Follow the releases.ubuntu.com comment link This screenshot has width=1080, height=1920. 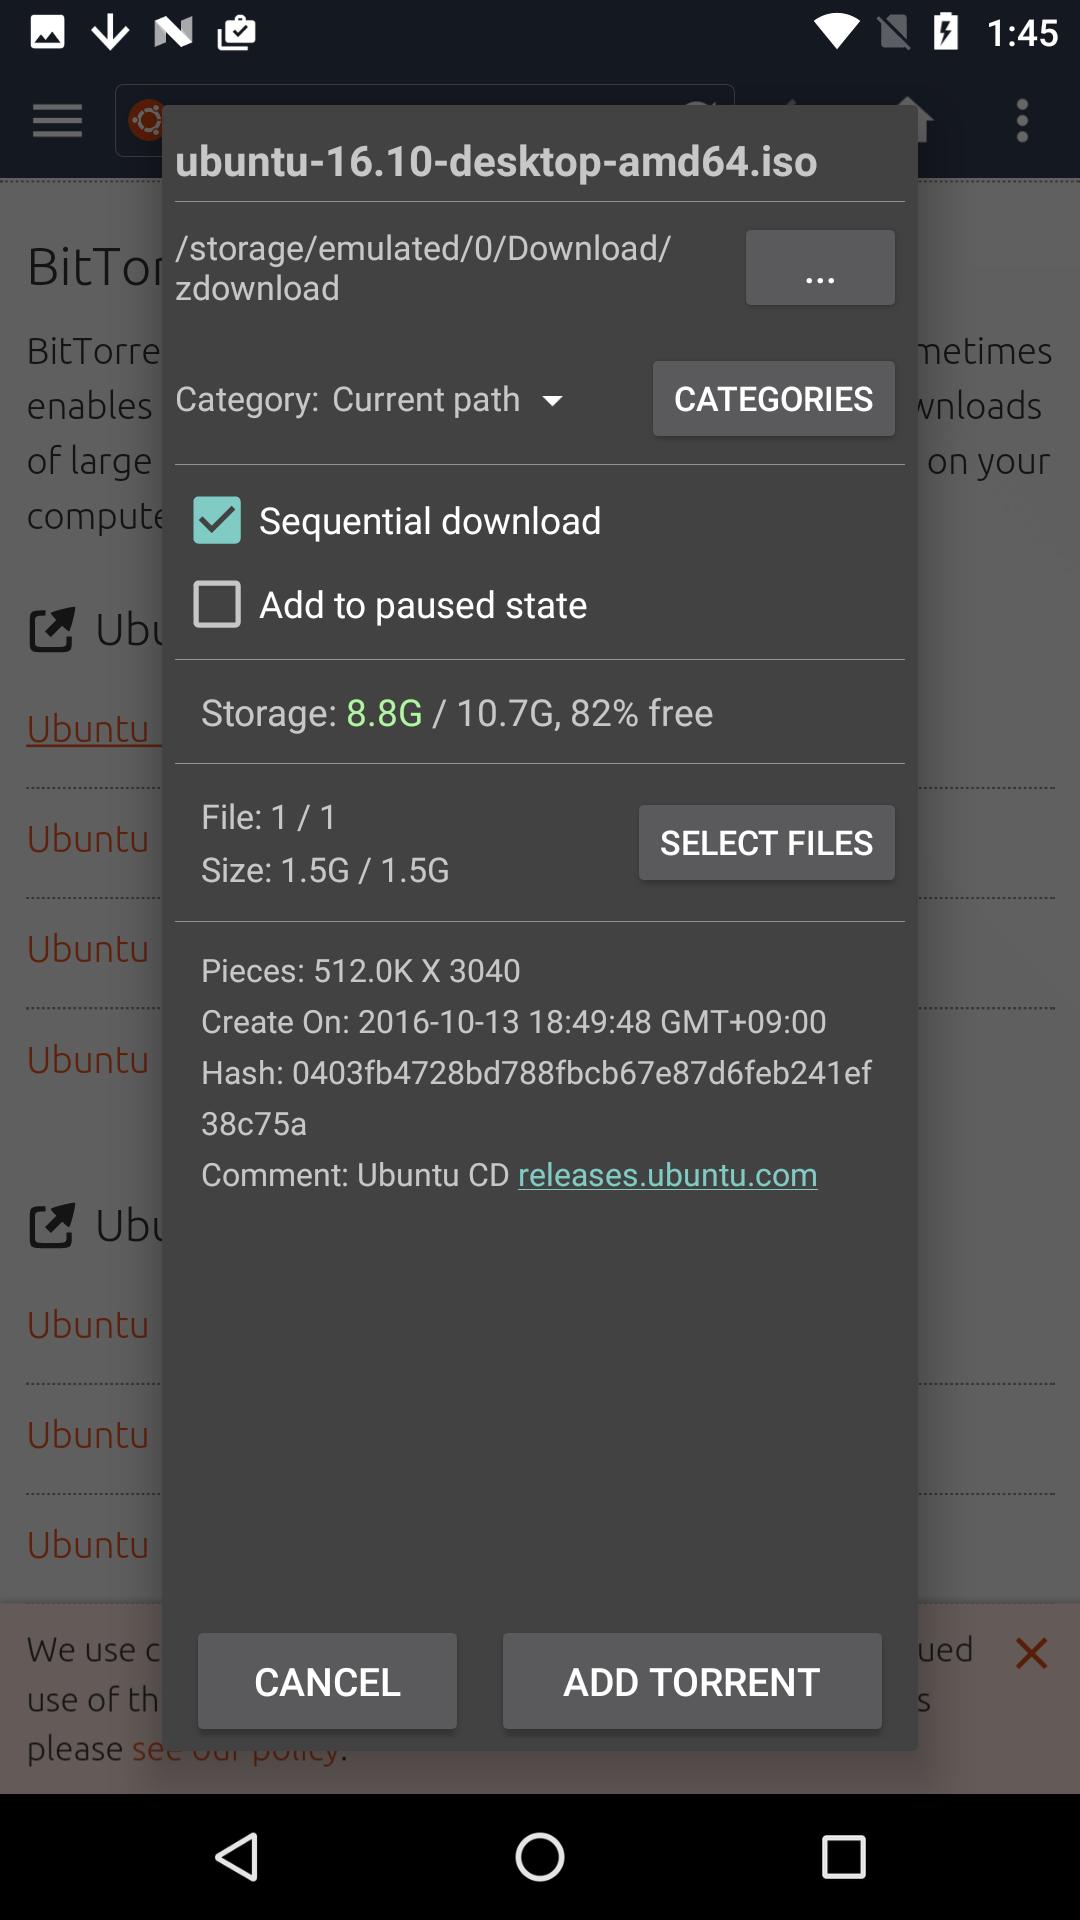point(667,1174)
